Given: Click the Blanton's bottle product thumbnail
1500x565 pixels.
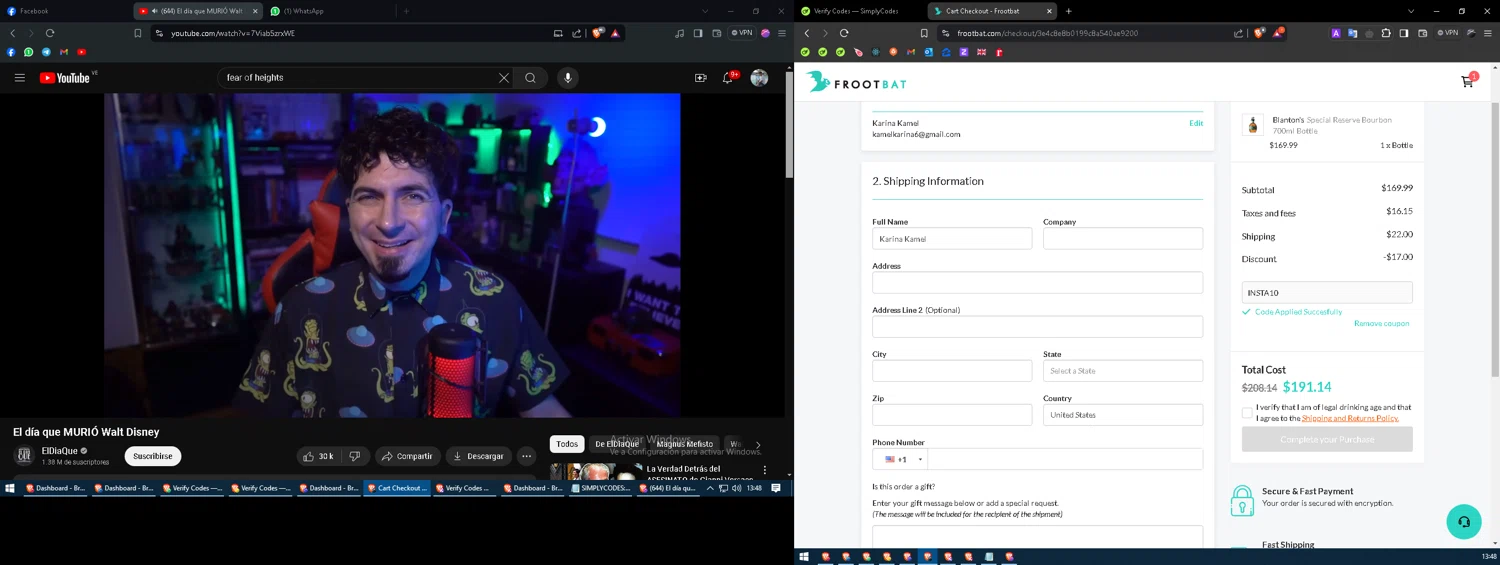Looking at the screenshot, I should click(1253, 125).
